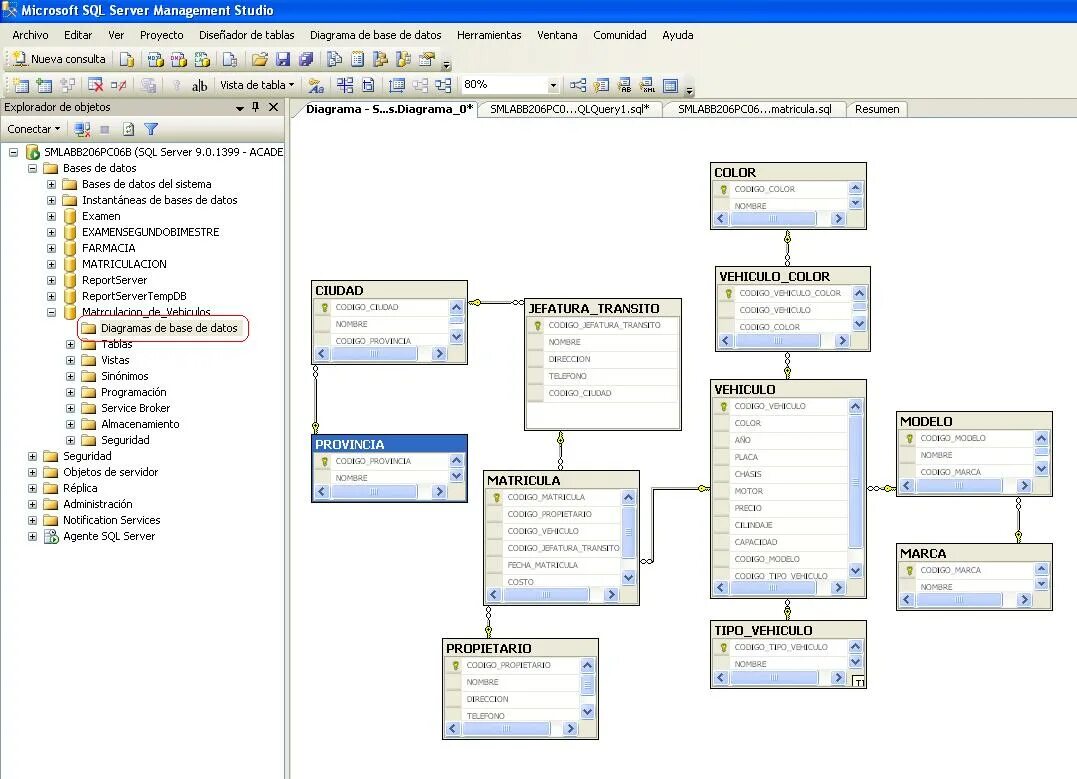Click the PROVINCIA table title bar
Image resolution: width=1077 pixels, height=779 pixels.
[x=389, y=444]
